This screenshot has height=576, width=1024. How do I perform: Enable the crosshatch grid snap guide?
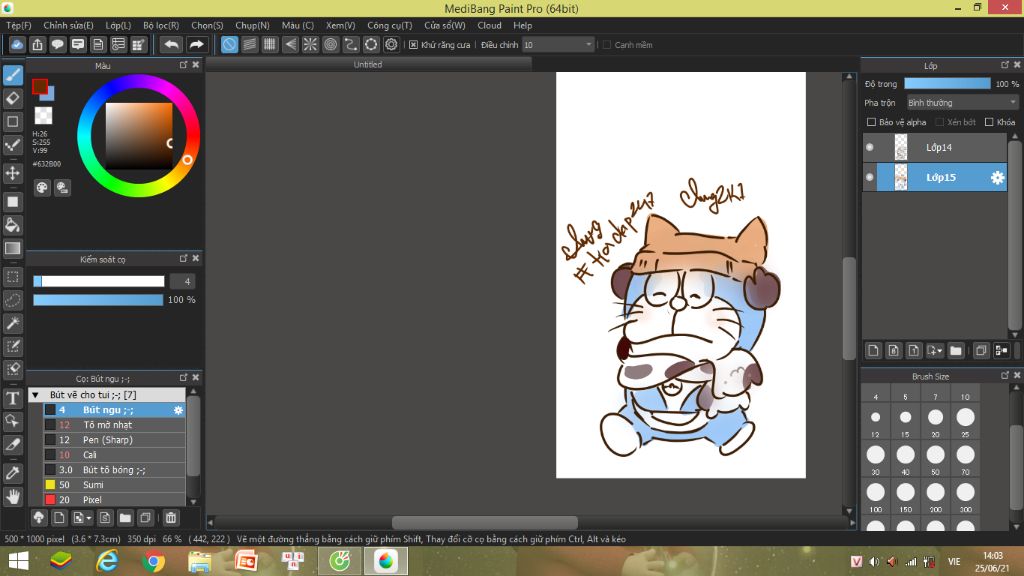pyautogui.click(x=270, y=44)
